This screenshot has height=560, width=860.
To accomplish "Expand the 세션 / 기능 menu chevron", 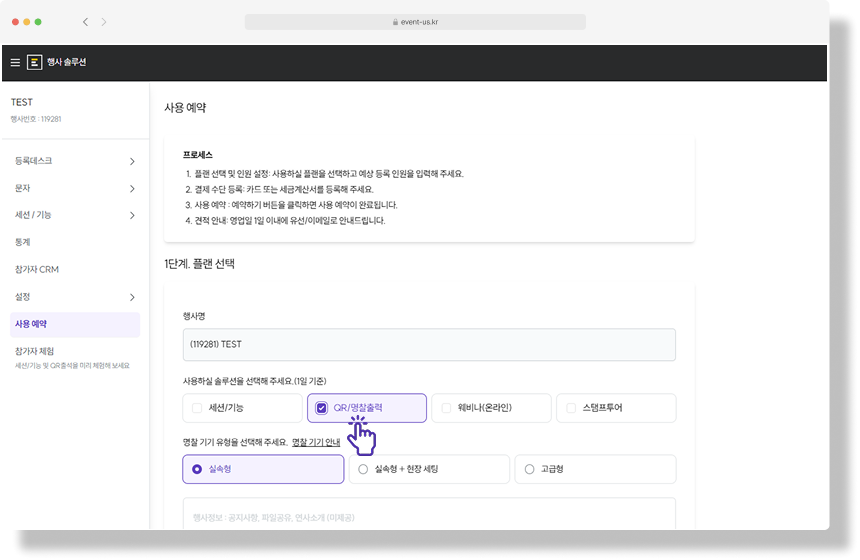I will pos(132,216).
